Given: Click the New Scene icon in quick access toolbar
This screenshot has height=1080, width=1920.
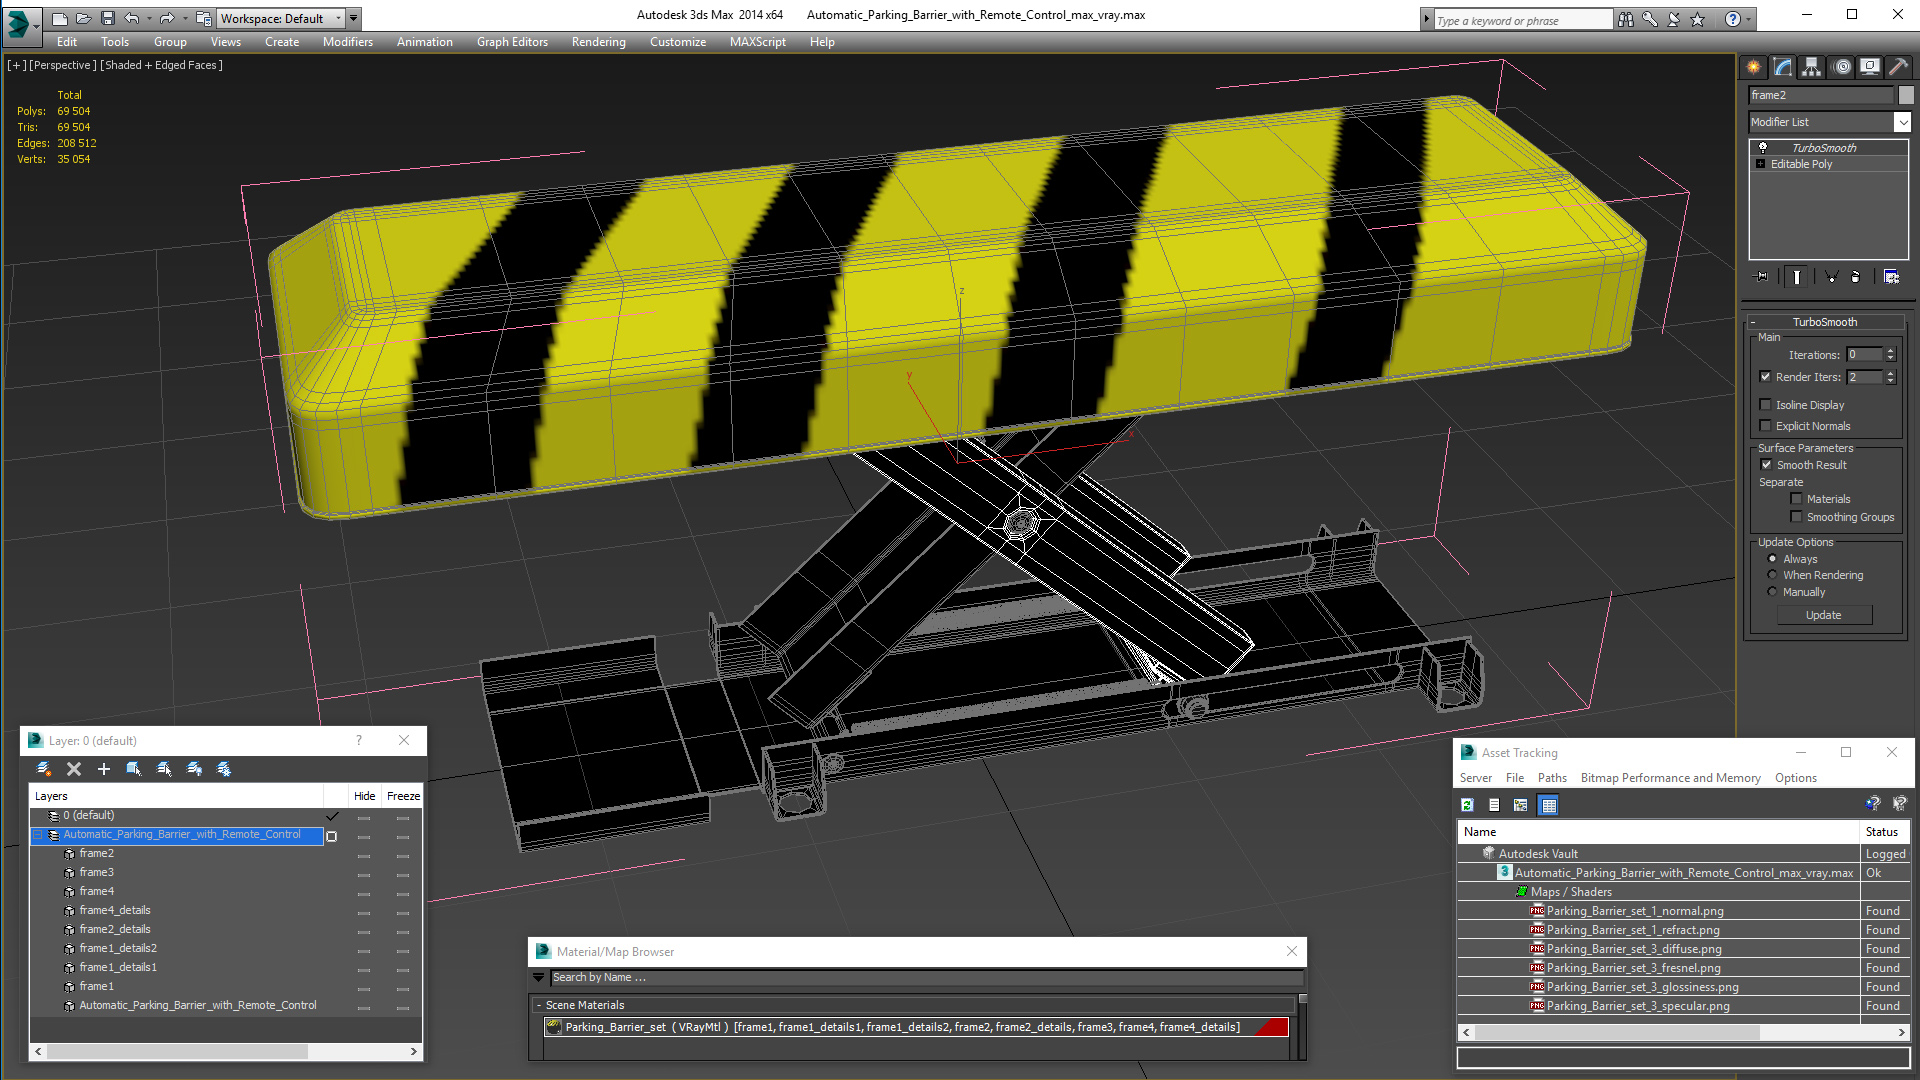Looking at the screenshot, I should coord(60,18).
